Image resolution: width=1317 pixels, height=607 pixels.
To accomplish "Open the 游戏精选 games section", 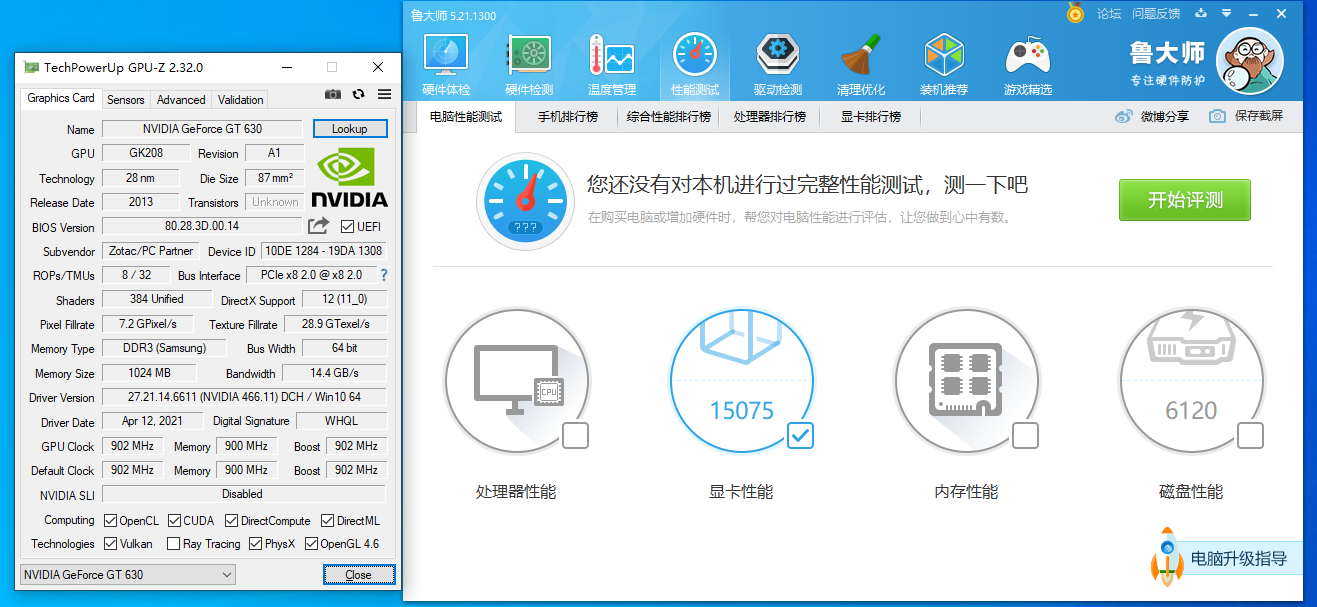I will 1027,64.
